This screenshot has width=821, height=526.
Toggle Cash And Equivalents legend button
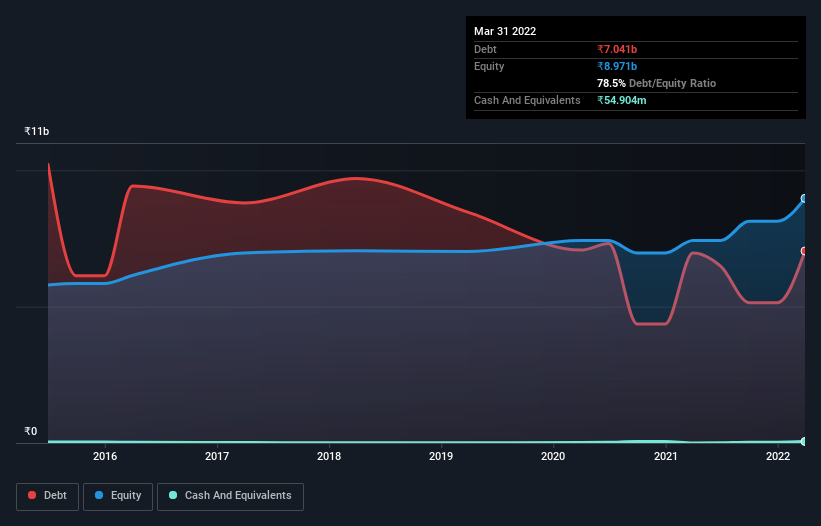coord(230,496)
